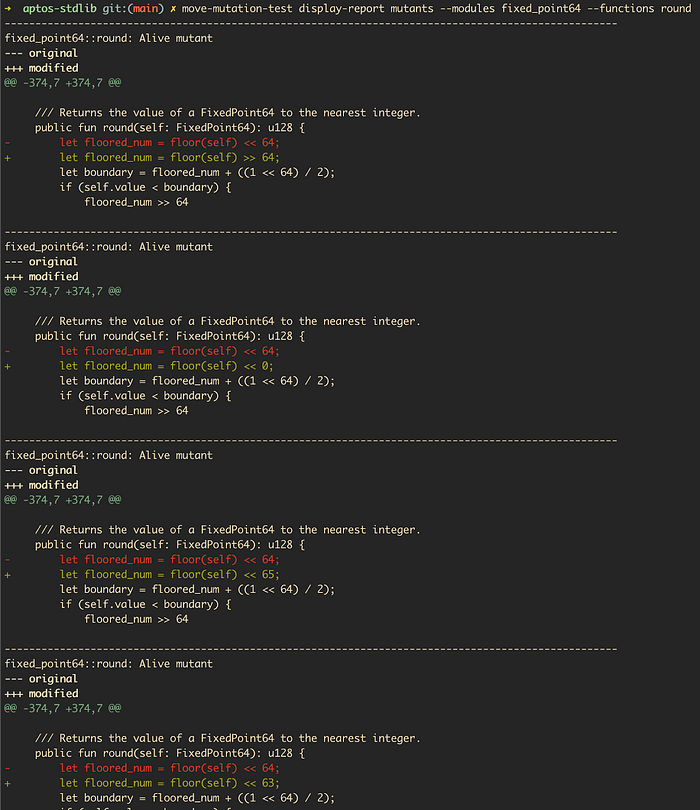Click the green prompt arrow at top
The height and width of the screenshot is (810, 700).
click(9, 8)
